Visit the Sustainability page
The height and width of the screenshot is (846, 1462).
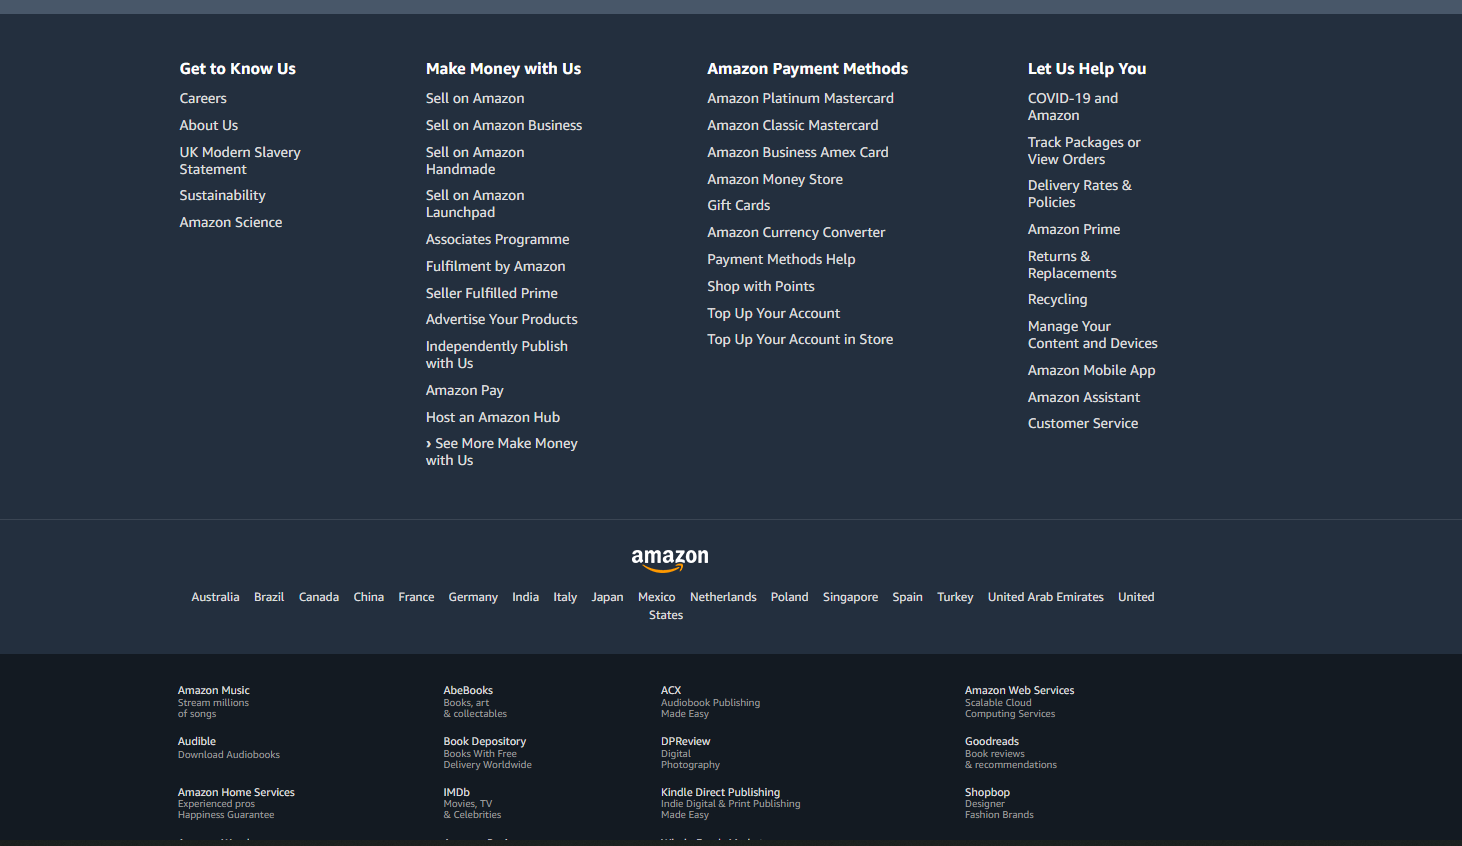[x=223, y=195]
